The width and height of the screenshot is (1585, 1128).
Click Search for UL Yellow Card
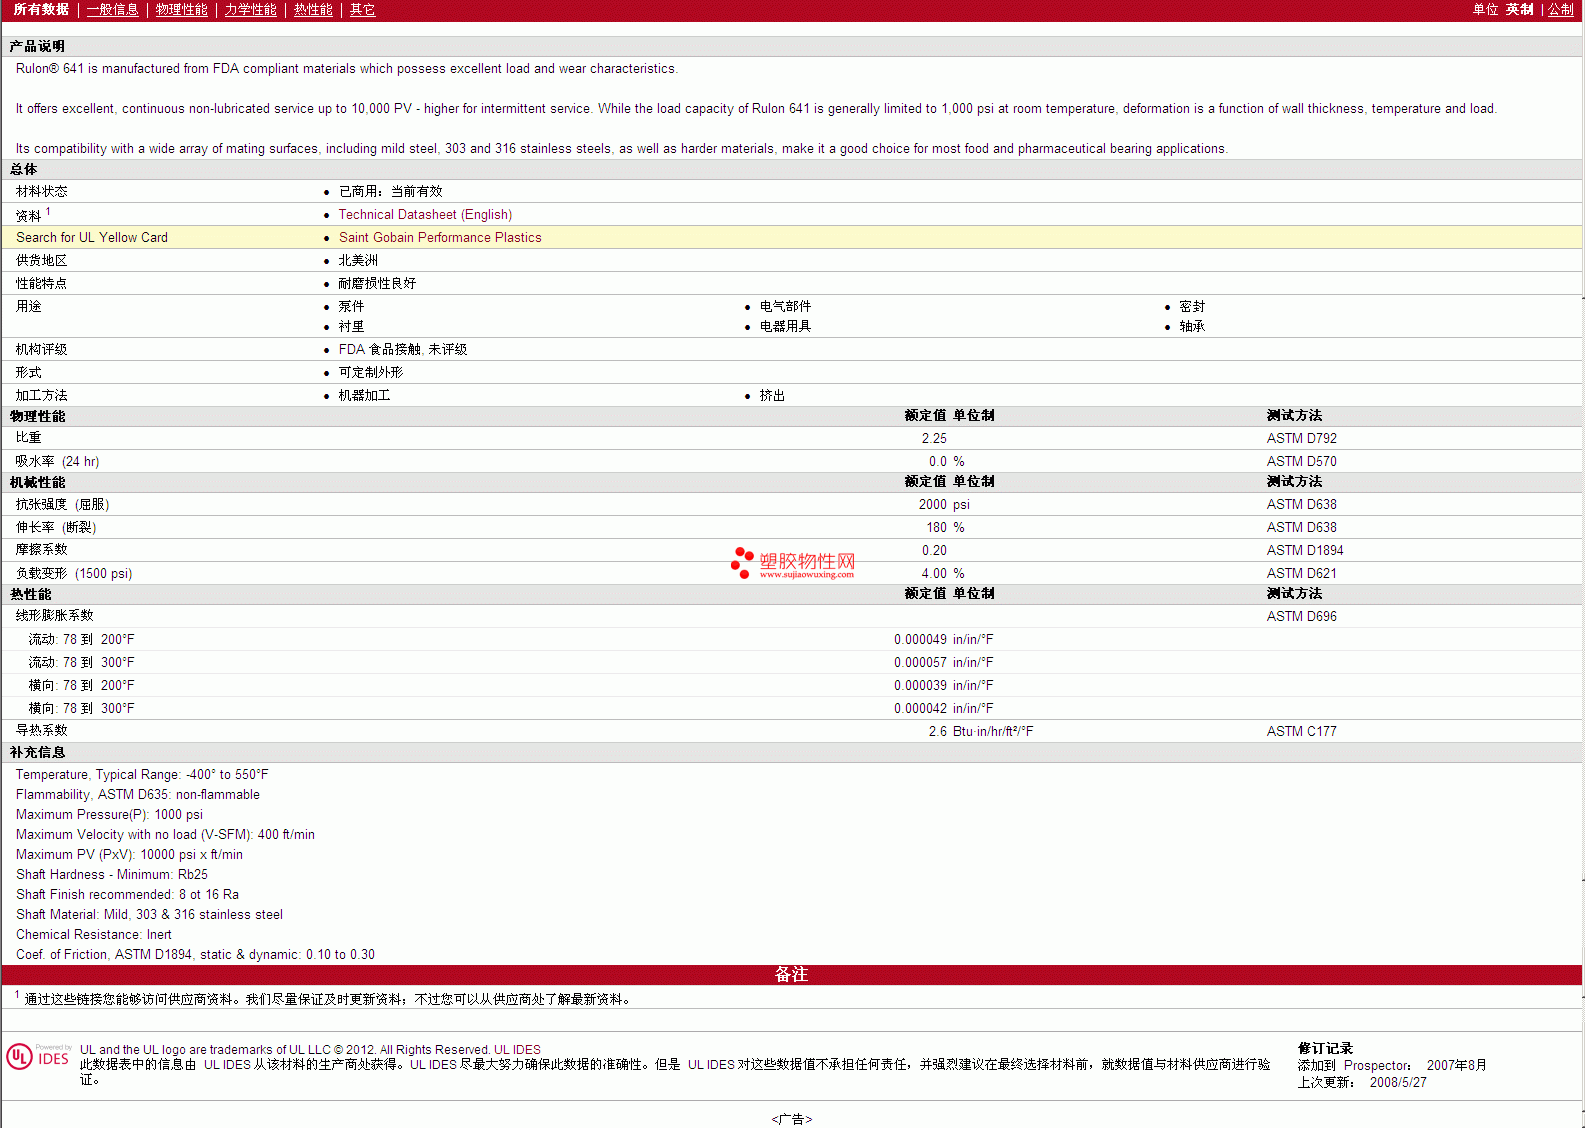click(x=92, y=237)
